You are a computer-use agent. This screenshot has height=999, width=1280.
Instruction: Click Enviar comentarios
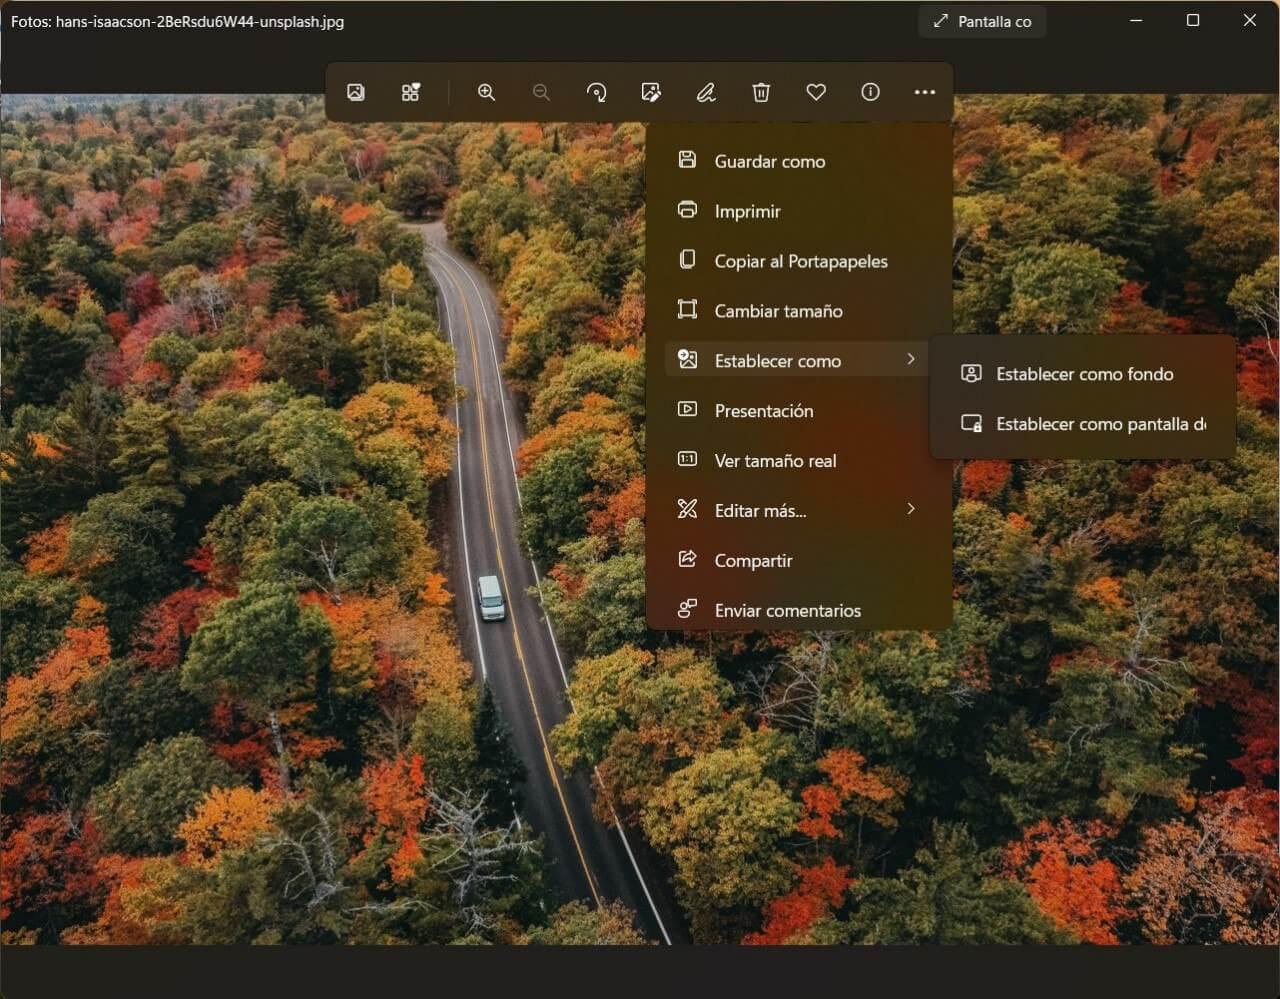point(787,610)
